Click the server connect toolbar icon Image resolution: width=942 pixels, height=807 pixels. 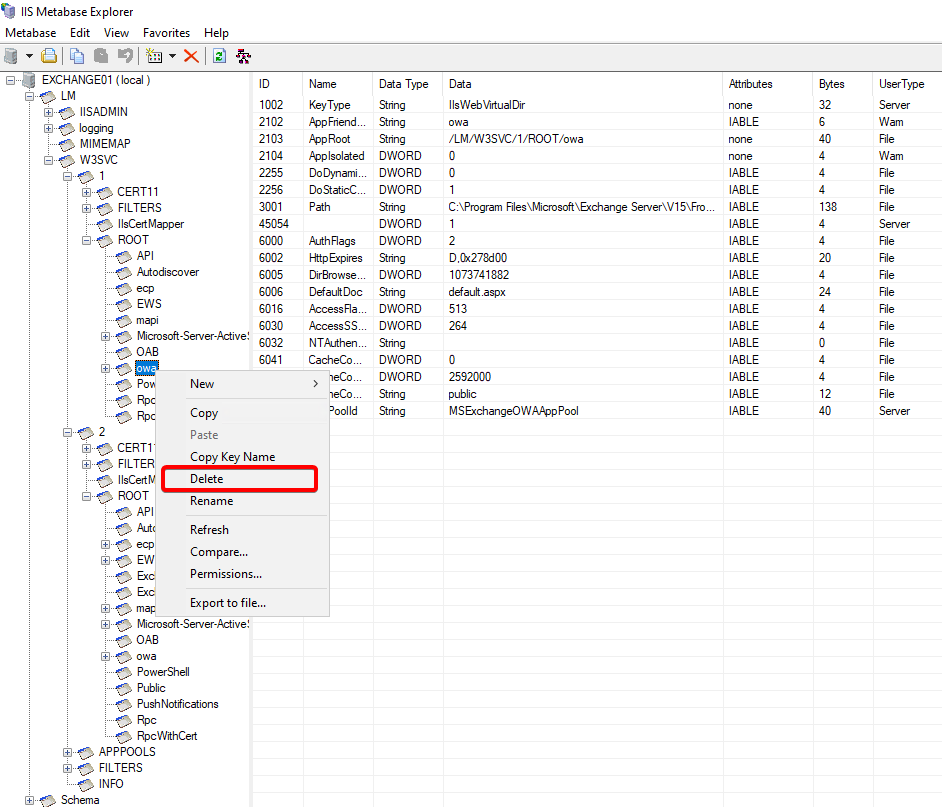pyautogui.click(x=11, y=56)
